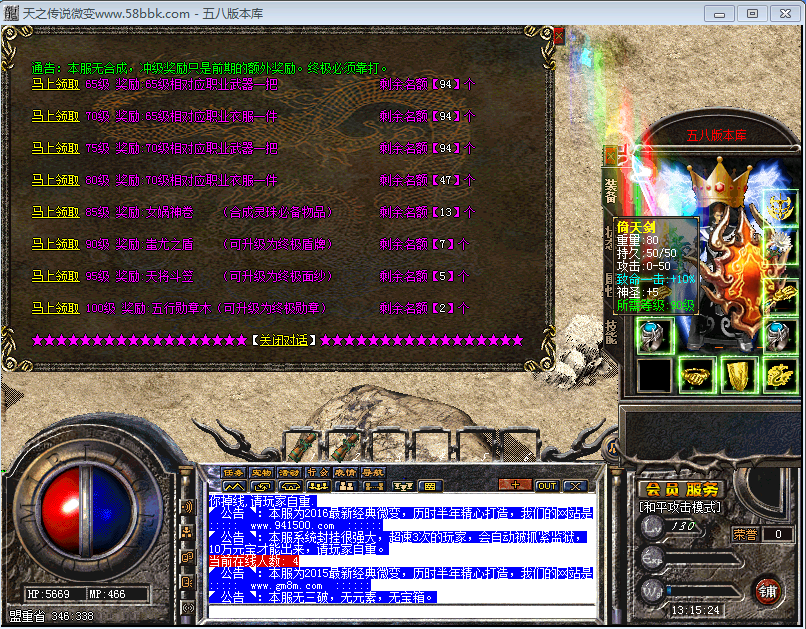Click the MP:466 readout
806x629 pixels.
point(107,594)
